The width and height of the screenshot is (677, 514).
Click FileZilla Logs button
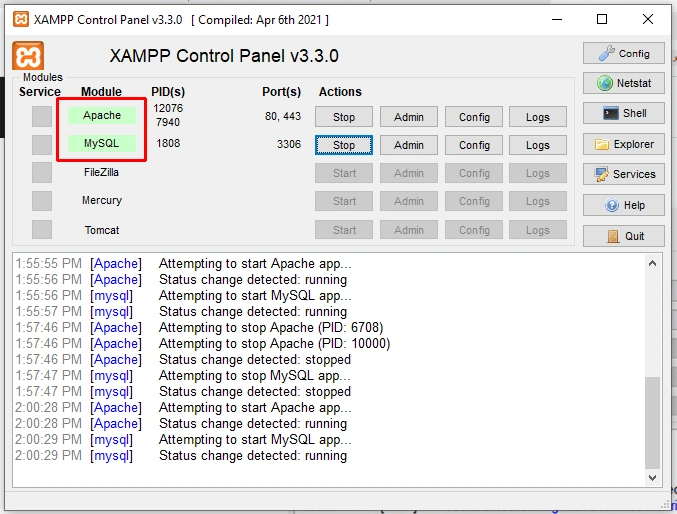tap(538, 173)
